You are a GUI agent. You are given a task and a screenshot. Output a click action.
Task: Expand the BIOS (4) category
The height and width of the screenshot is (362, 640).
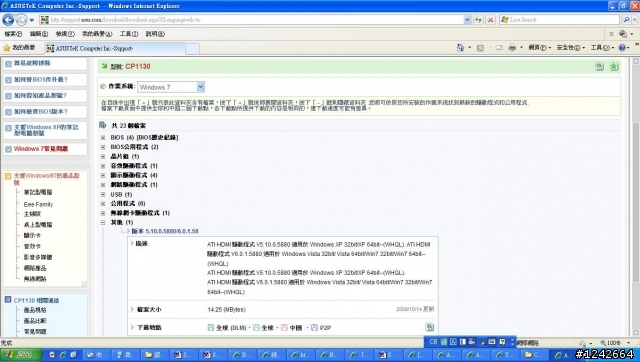103,138
